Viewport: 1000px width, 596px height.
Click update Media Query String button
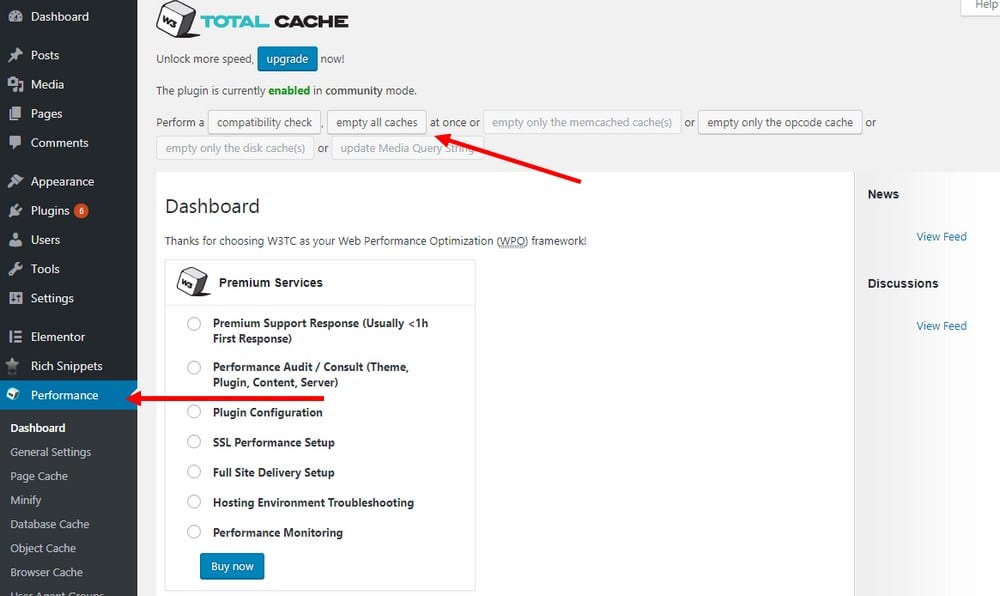pyautogui.click(x=407, y=148)
